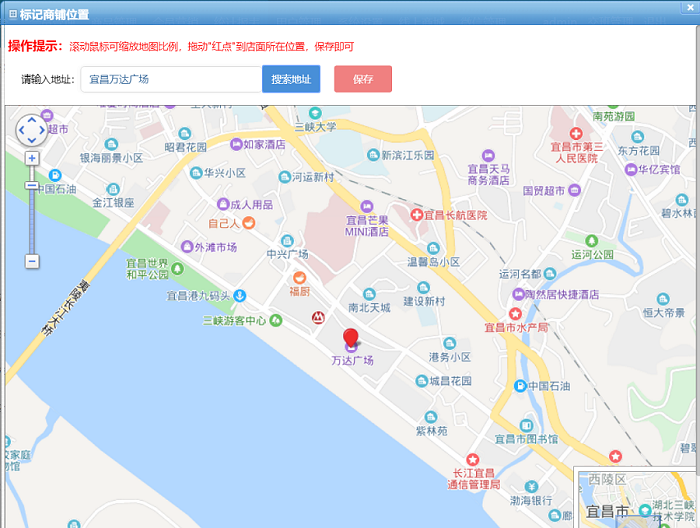This screenshot has height=528, width=700.
Task: Click the zoom out minus button
Action: point(32,261)
